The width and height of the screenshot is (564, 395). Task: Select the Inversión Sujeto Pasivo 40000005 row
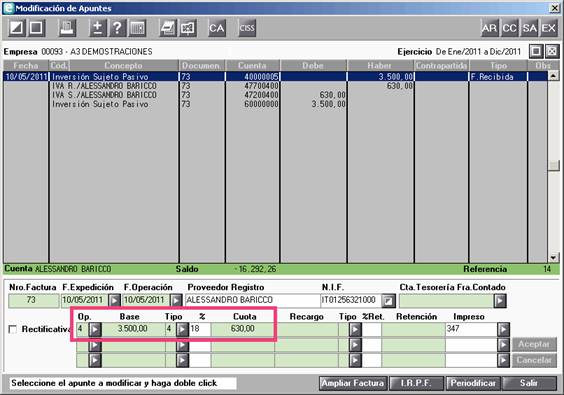(x=275, y=77)
